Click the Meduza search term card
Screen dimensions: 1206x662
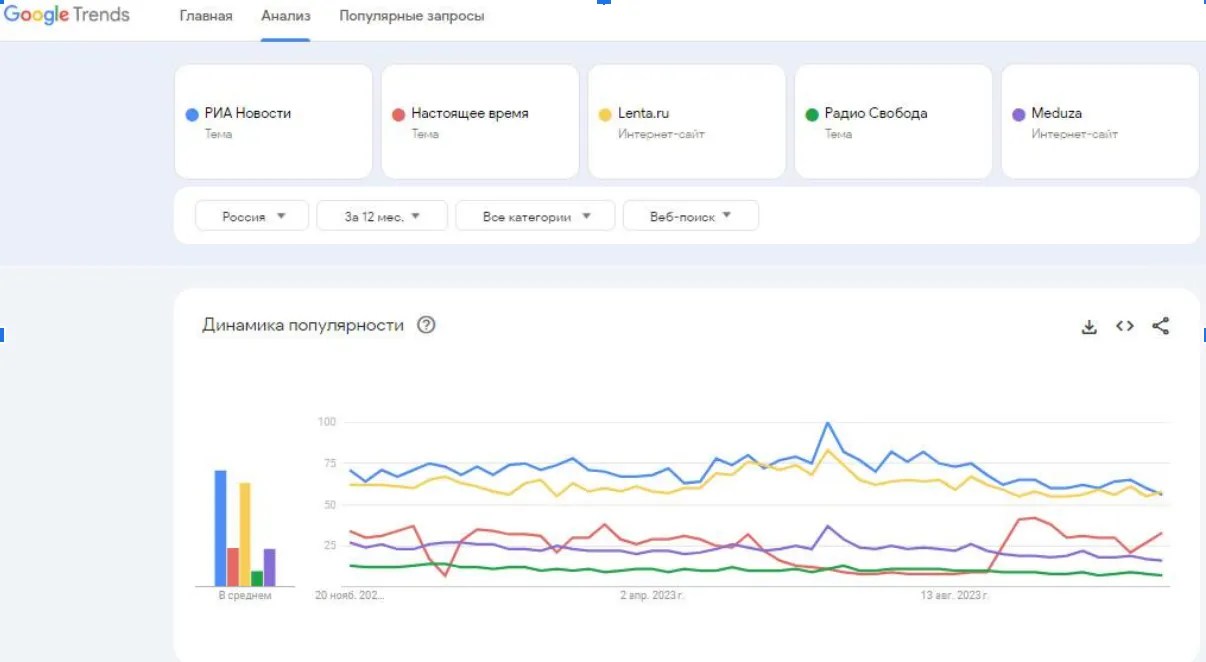coord(1099,121)
